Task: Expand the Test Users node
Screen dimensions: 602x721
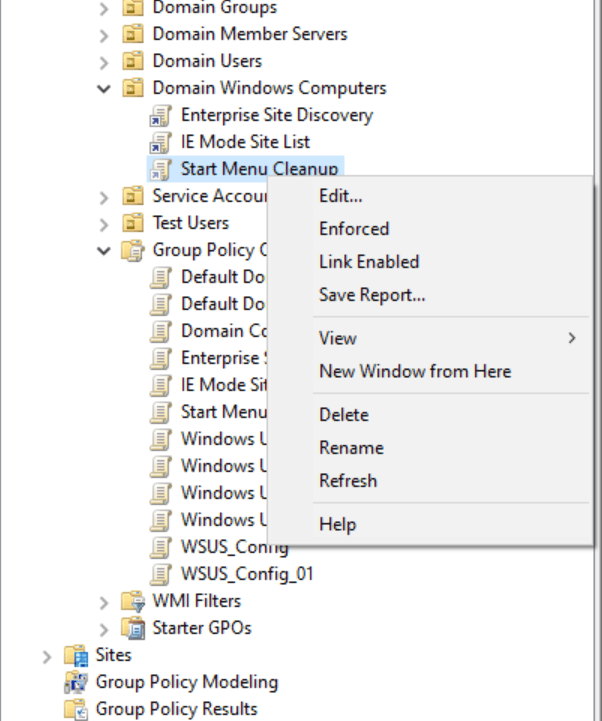Action: (104, 224)
